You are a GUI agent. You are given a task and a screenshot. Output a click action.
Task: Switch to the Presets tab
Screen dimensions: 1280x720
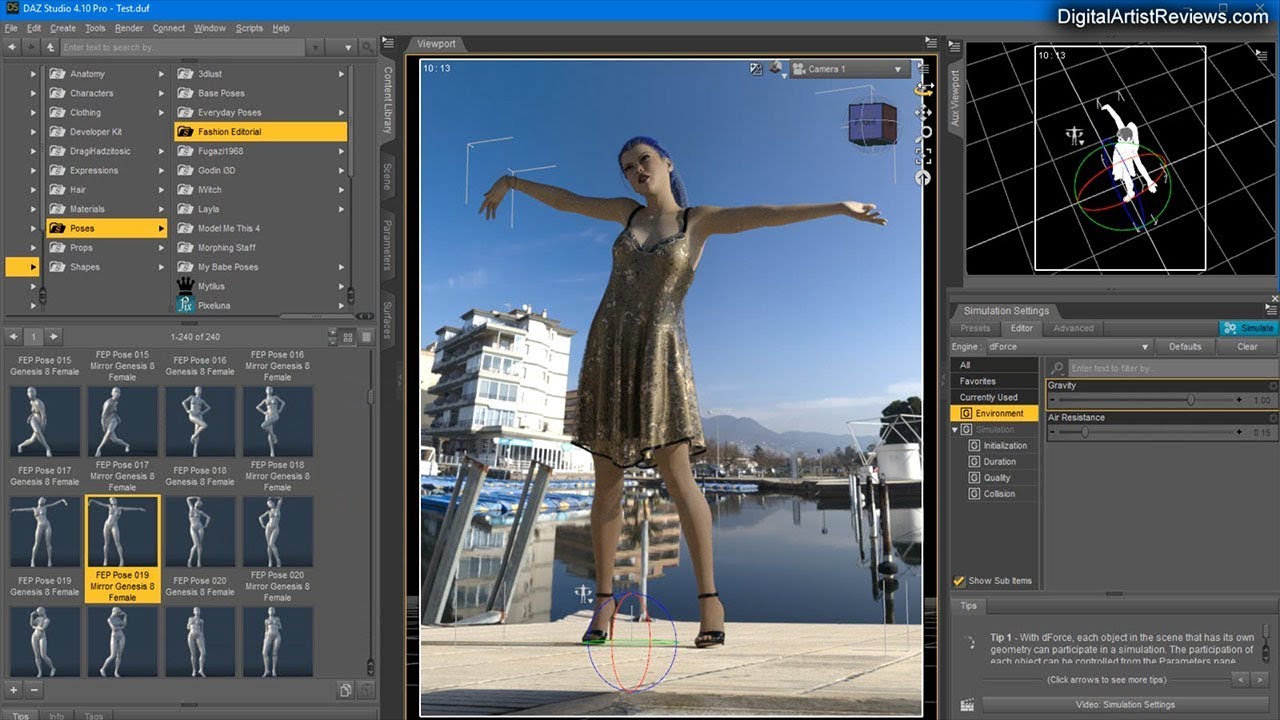[x=975, y=328]
